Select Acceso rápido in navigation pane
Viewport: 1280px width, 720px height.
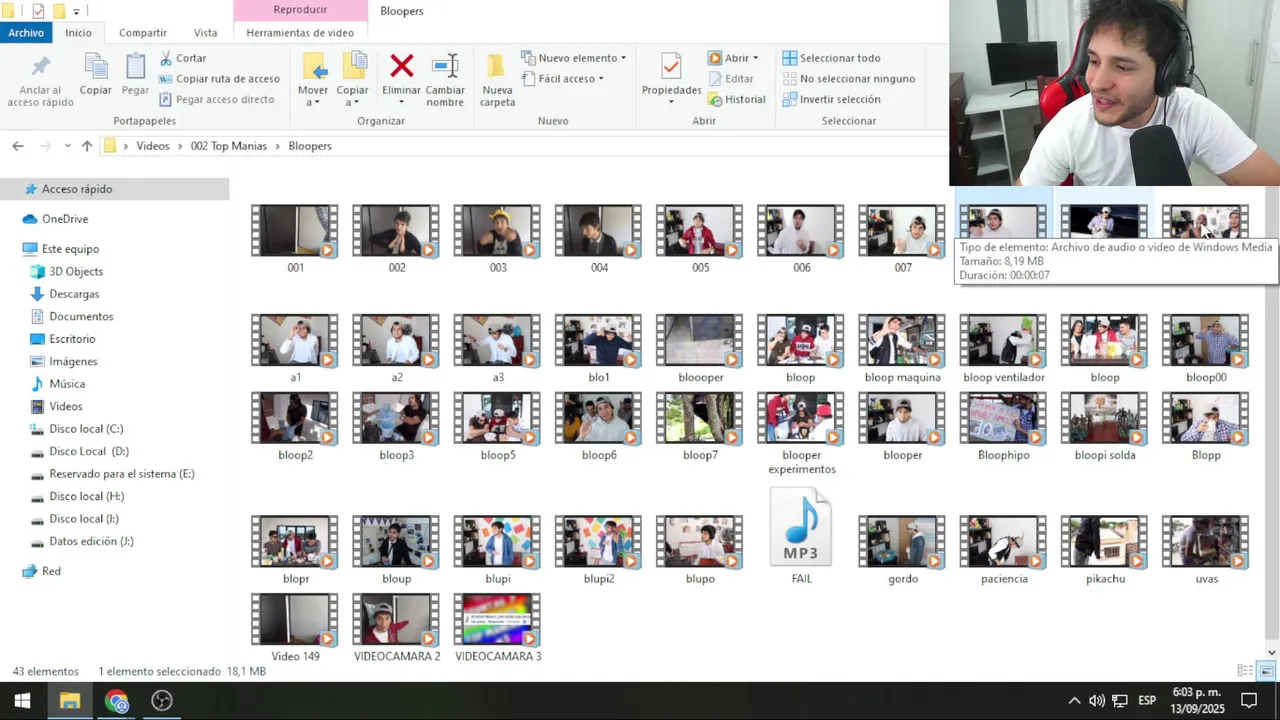click(115, 189)
